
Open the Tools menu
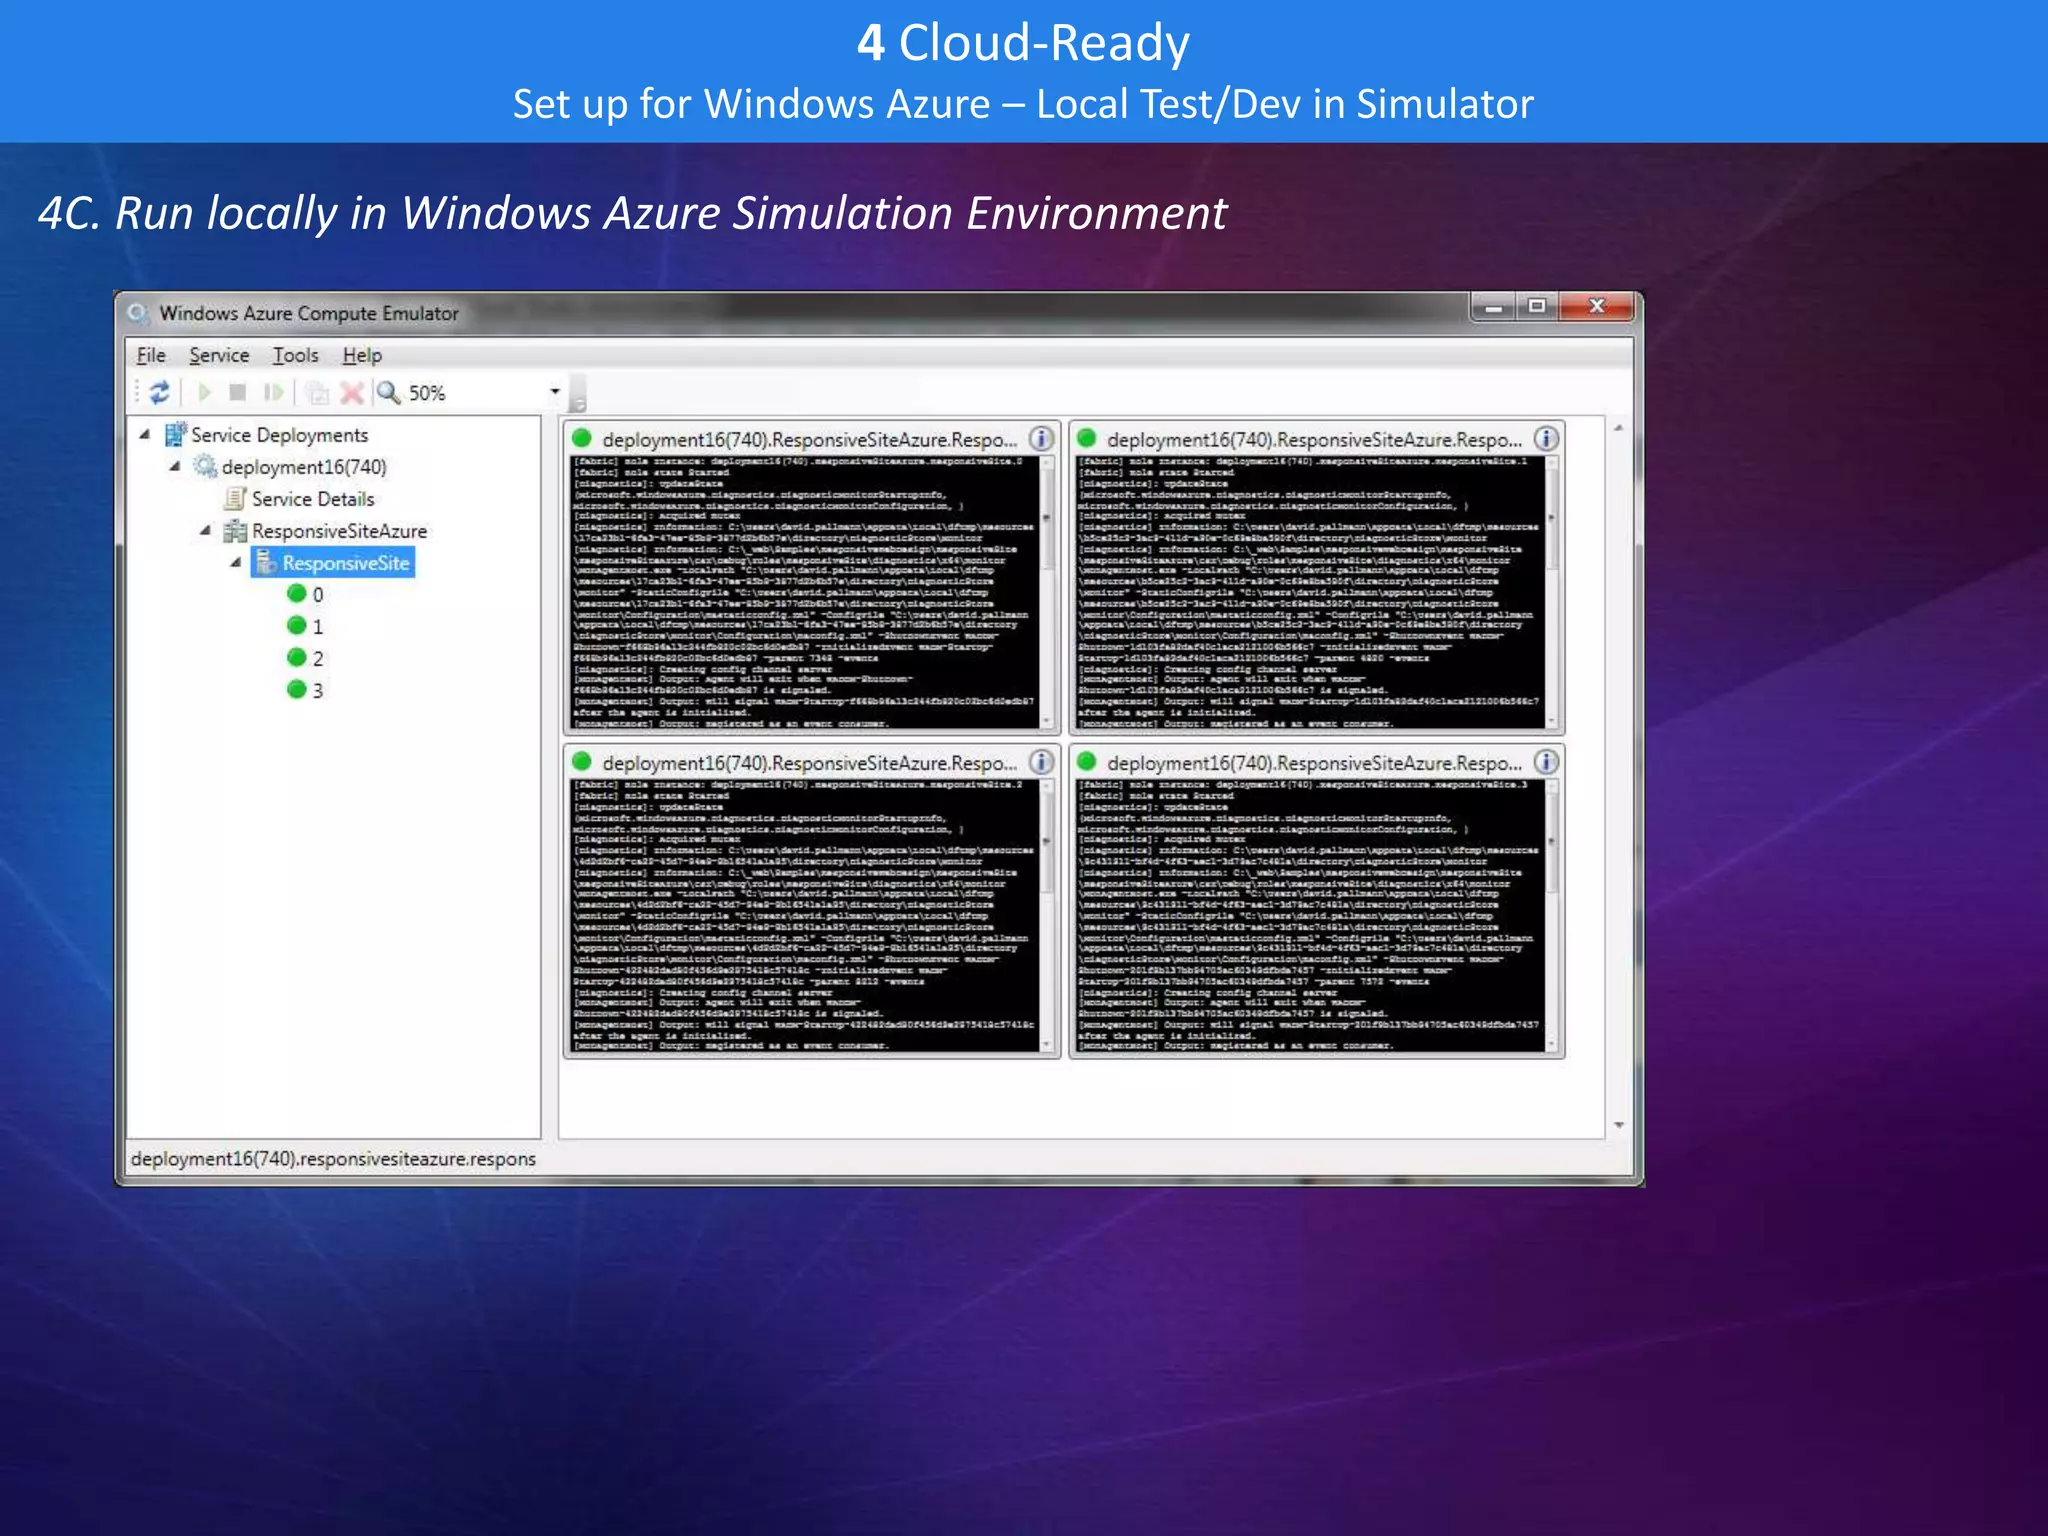click(x=295, y=355)
